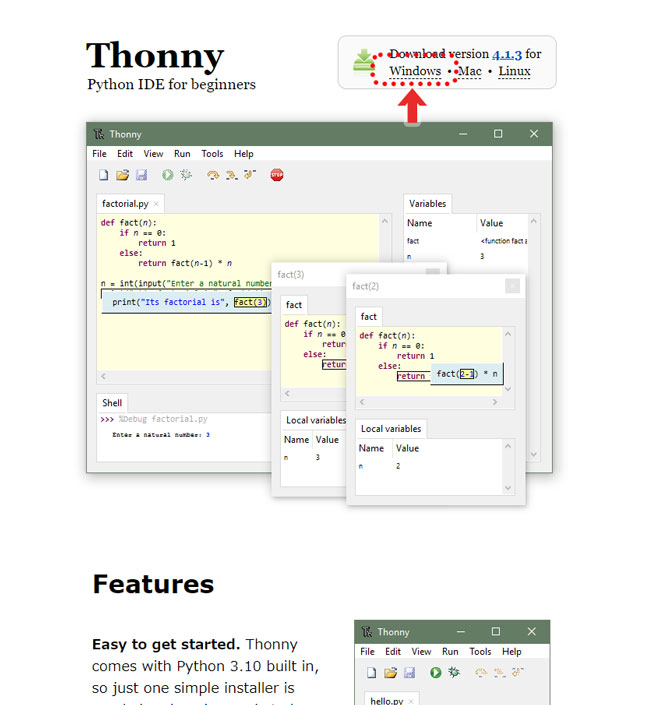Select the fact row in Variables panel

click(x=466, y=241)
